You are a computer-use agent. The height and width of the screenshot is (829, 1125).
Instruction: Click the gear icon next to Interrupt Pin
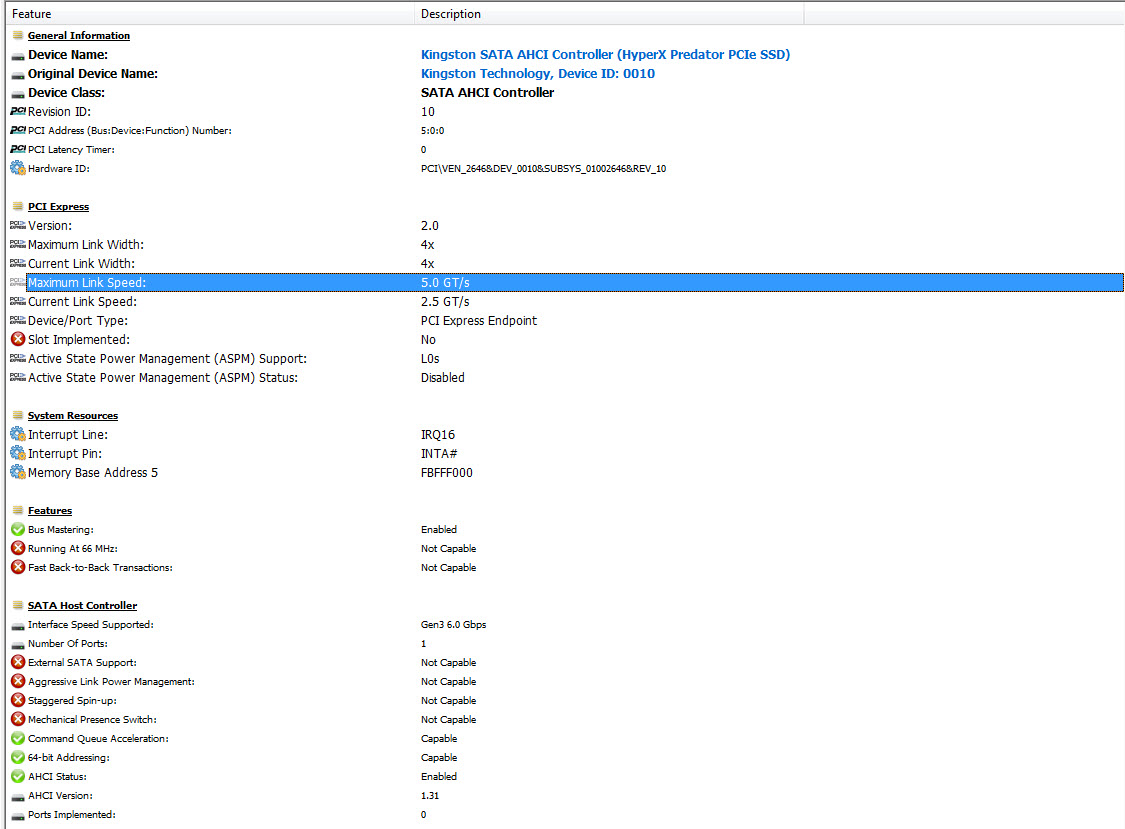click(18, 453)
